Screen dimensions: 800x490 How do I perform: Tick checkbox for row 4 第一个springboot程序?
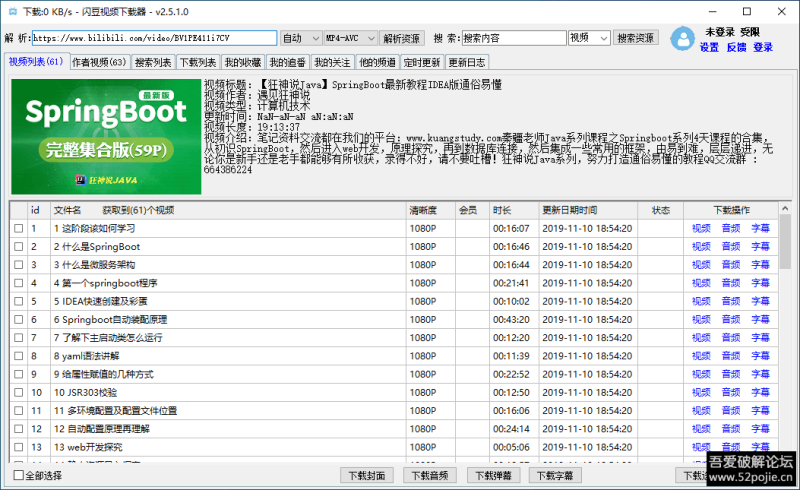19,283
